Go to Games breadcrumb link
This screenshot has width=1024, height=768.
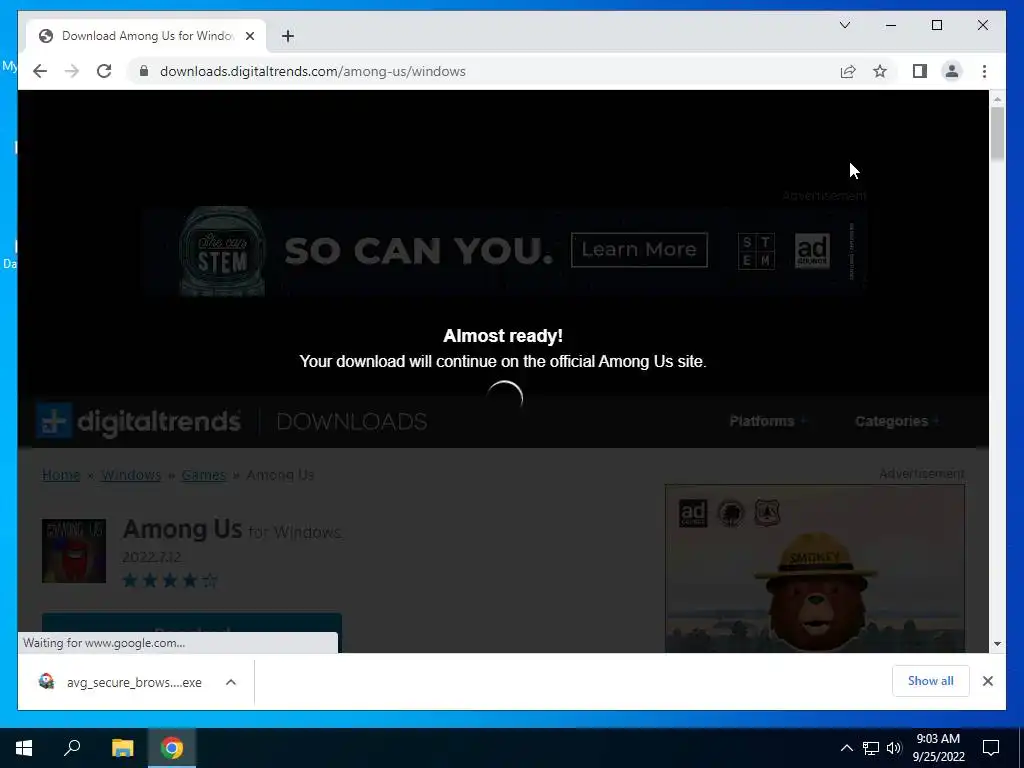point(204,475)
